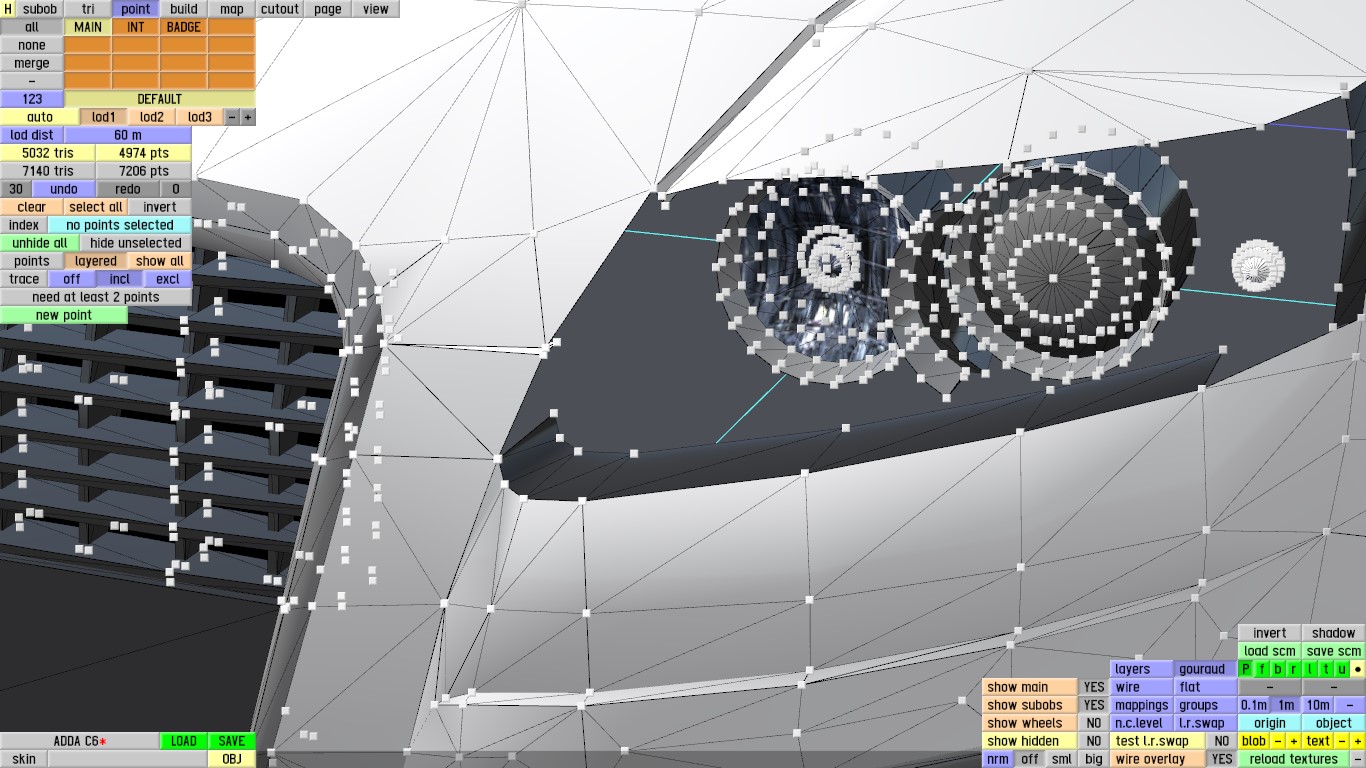The image size is (1366, 768).
Task: Open the build menu
Action: (184, 9)
